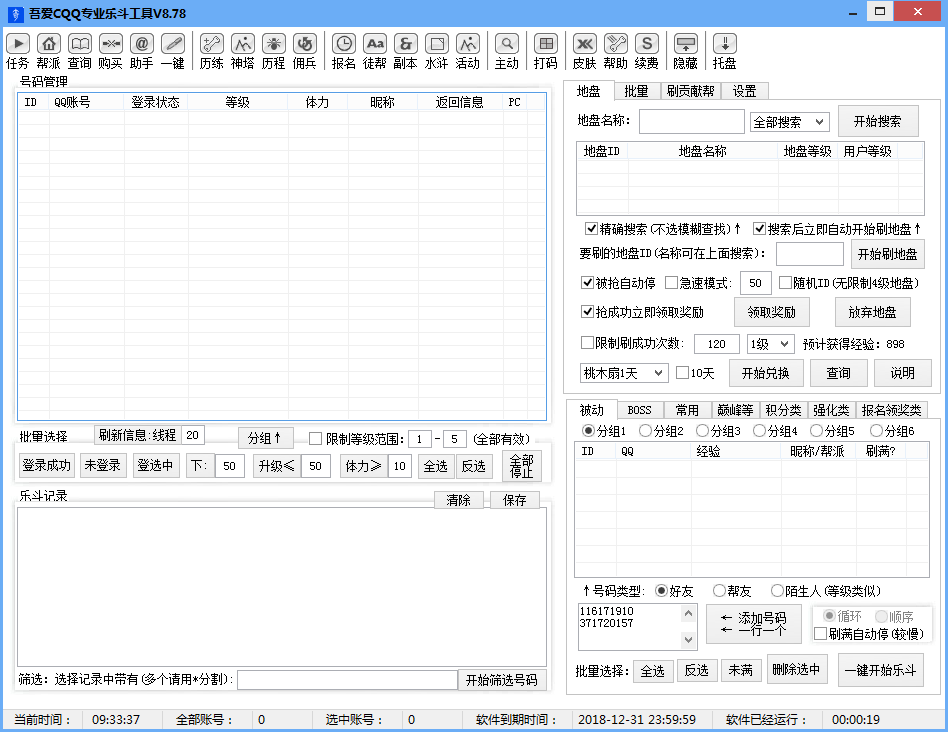Open the 1级 level dropdown
The image size is (948, 732).
click(770, 344)
